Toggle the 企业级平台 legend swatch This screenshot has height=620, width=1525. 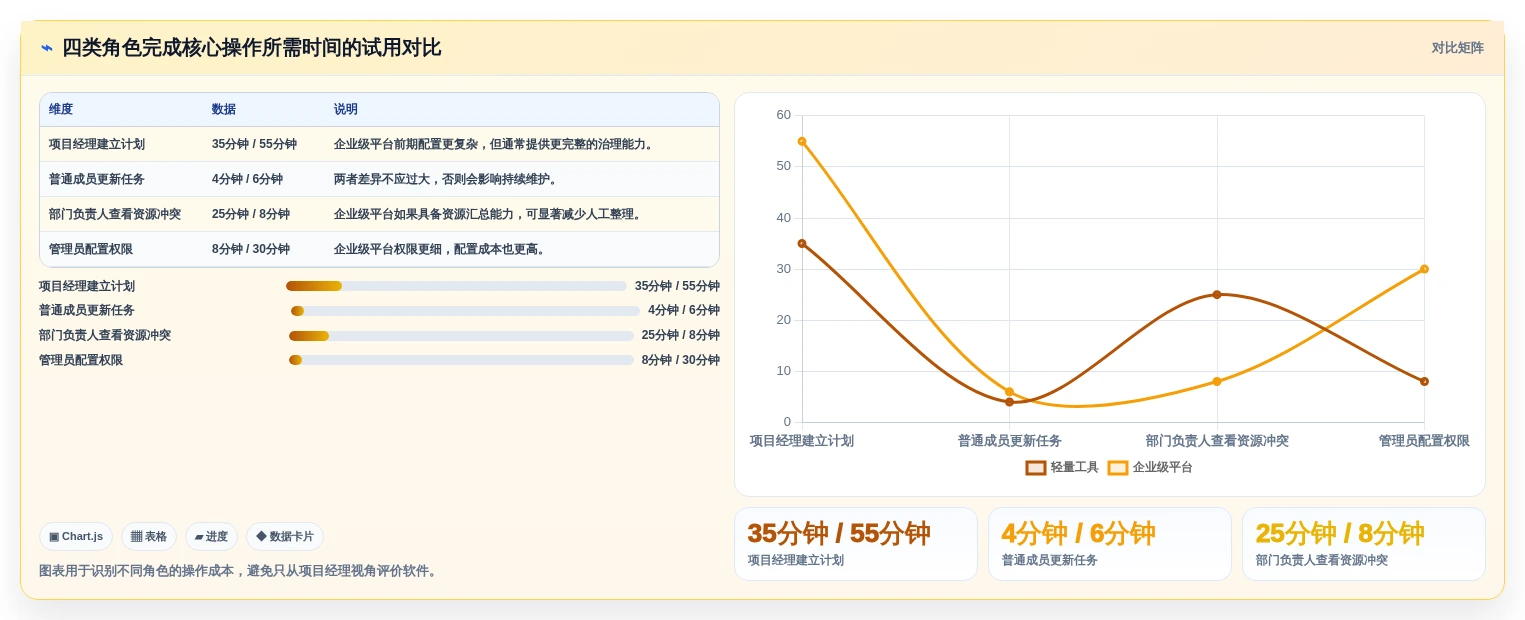[1118, 468]
